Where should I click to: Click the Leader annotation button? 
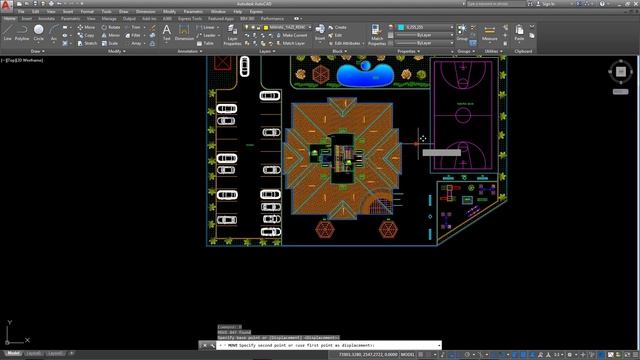tap(207, 35)
